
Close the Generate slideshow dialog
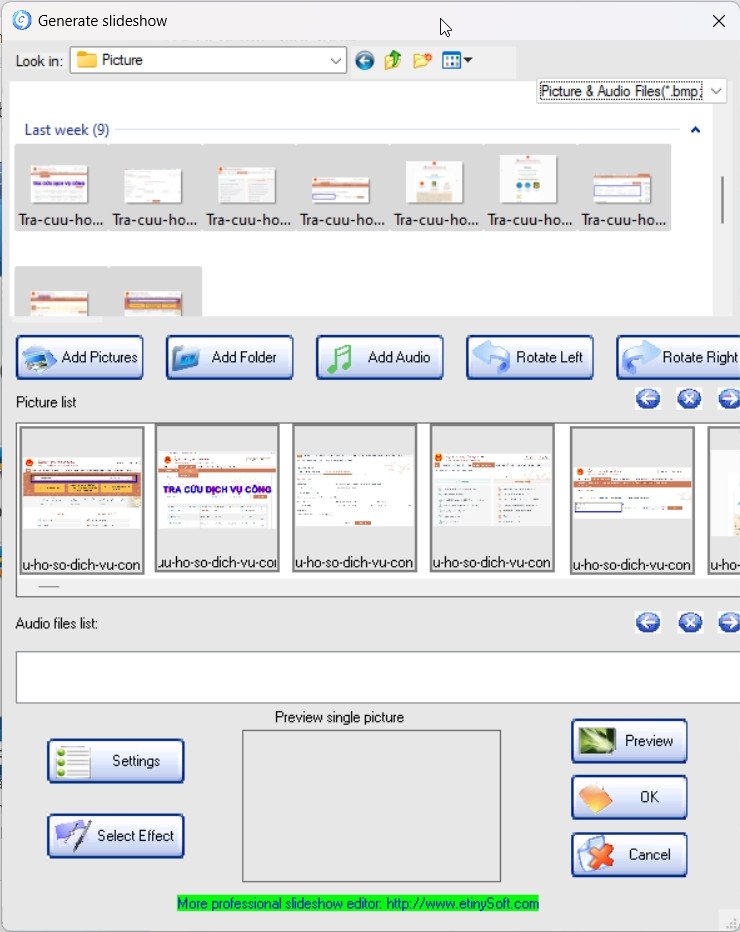click(719, 21)
